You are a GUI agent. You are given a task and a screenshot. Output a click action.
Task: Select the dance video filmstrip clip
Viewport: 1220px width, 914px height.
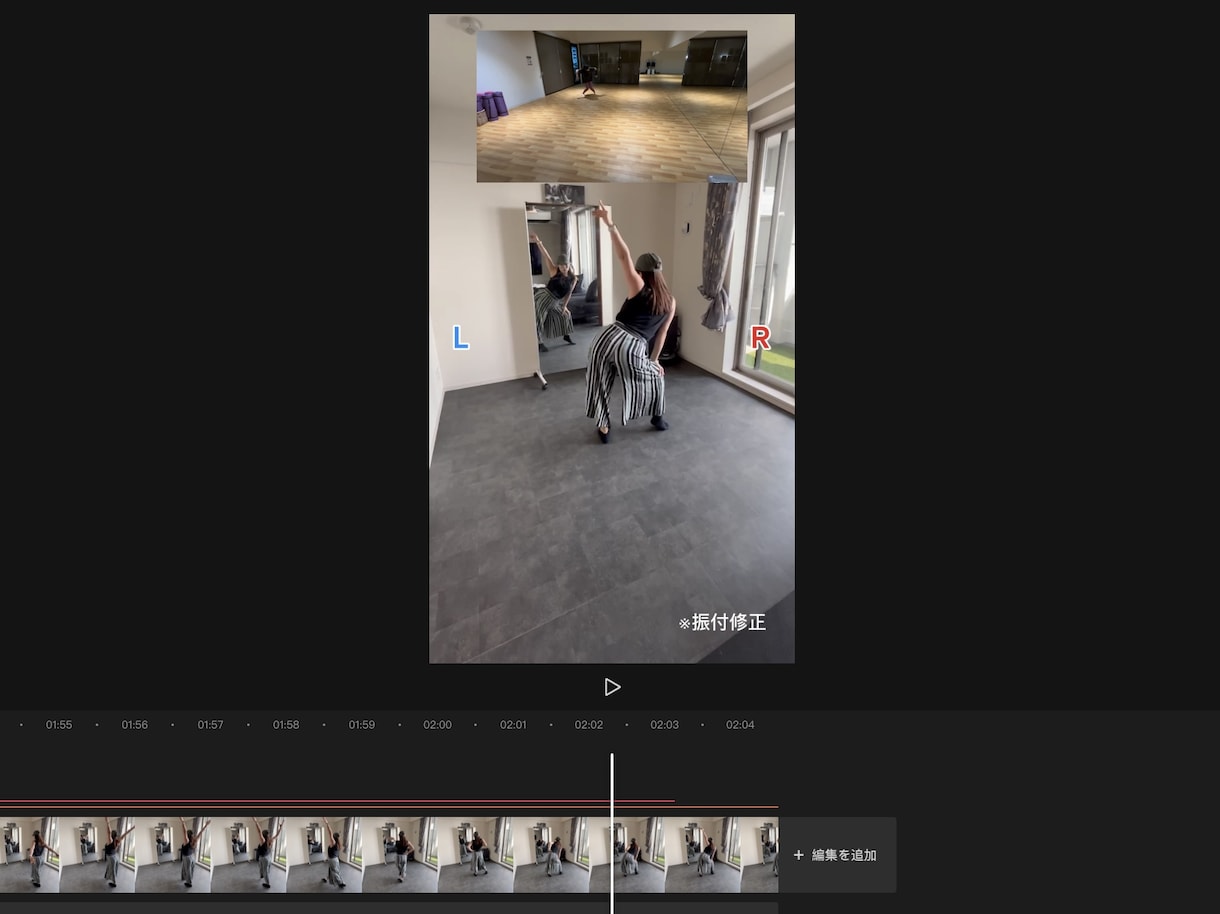(x=389, y=855)
